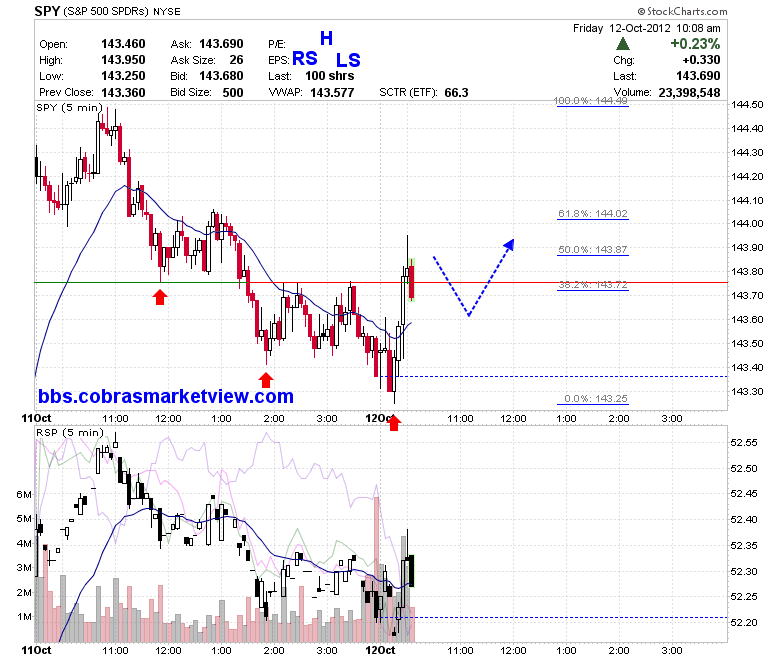
Task: Click the "RSP (5 min)" panel label
Action: 70,432
